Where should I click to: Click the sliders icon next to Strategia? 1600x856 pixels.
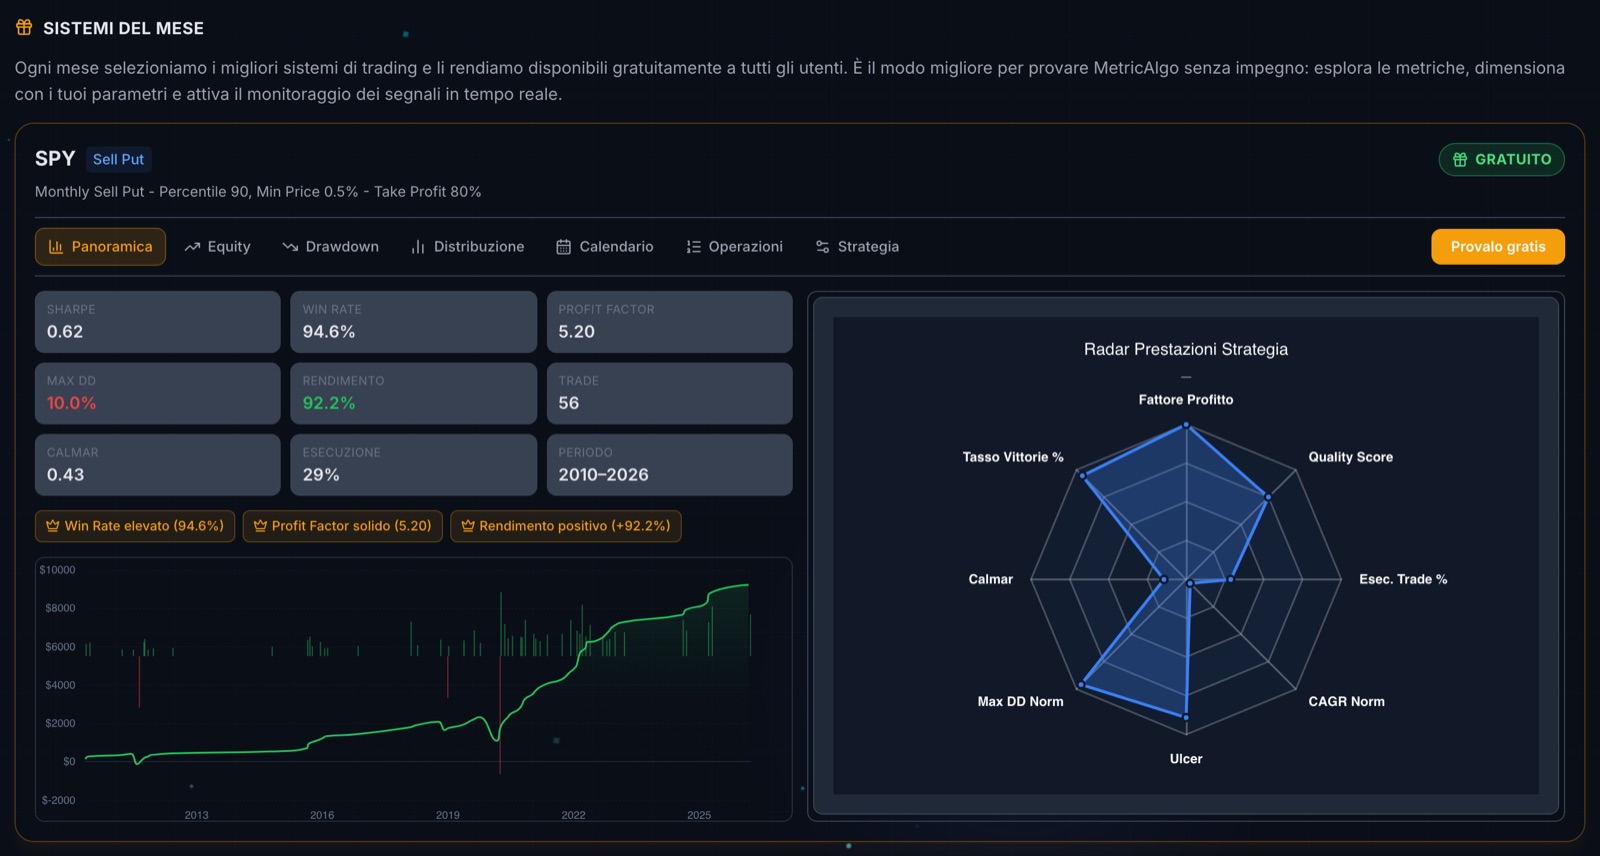pos(822,247)
